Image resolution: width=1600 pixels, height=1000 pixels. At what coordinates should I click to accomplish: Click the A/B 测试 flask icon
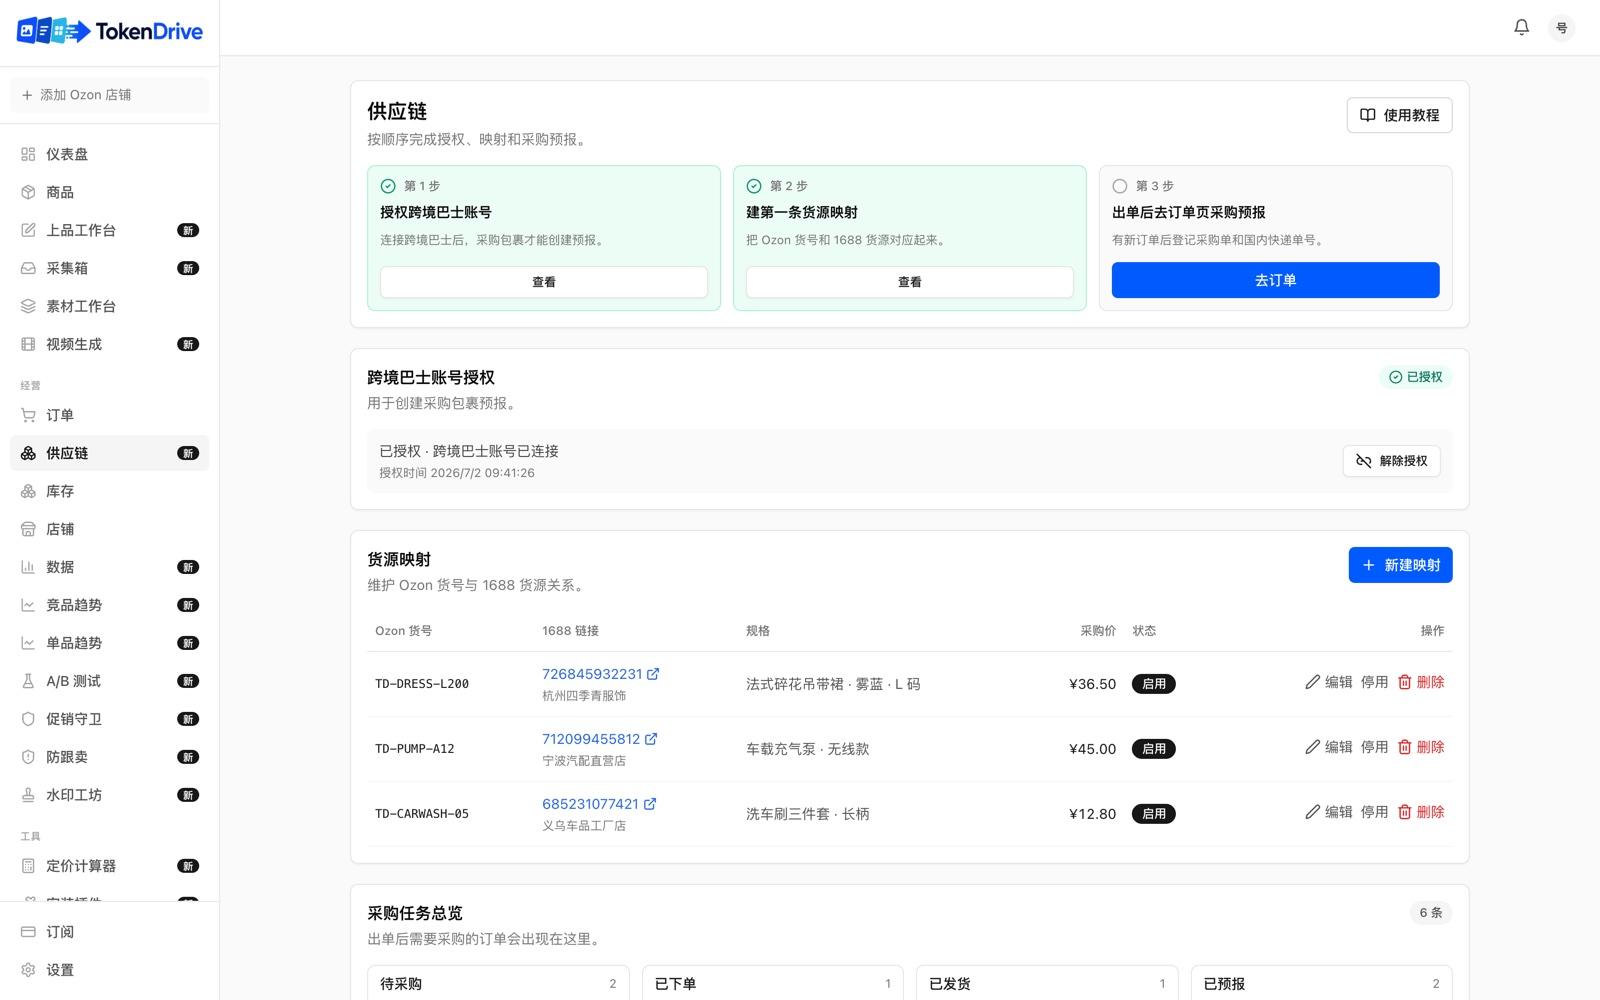(x=28, y=681)
